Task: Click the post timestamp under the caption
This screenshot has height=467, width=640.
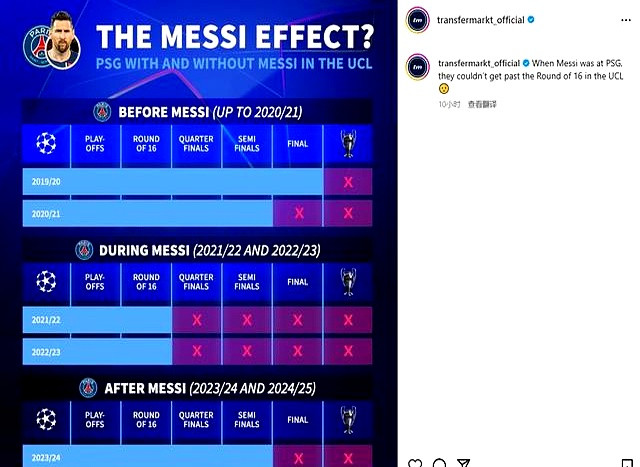Action: 449,104
